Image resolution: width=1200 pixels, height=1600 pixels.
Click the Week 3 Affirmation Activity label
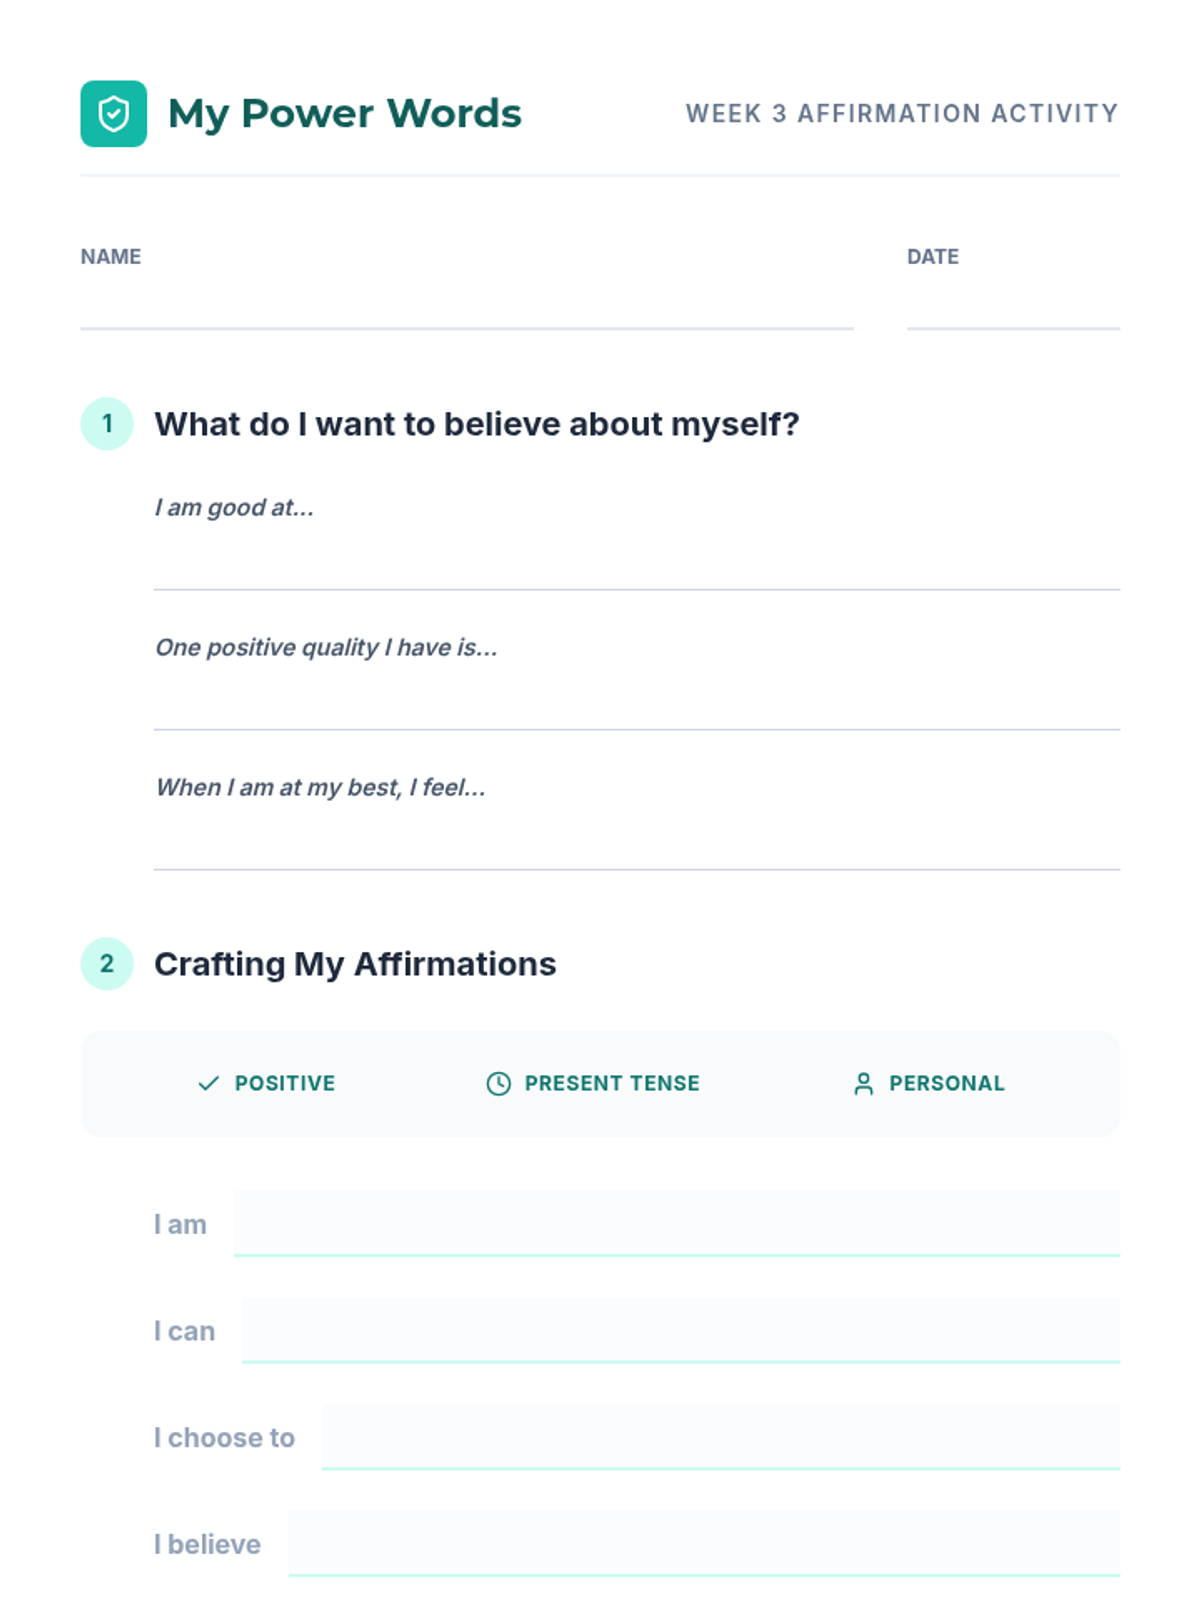coord(902,113)
